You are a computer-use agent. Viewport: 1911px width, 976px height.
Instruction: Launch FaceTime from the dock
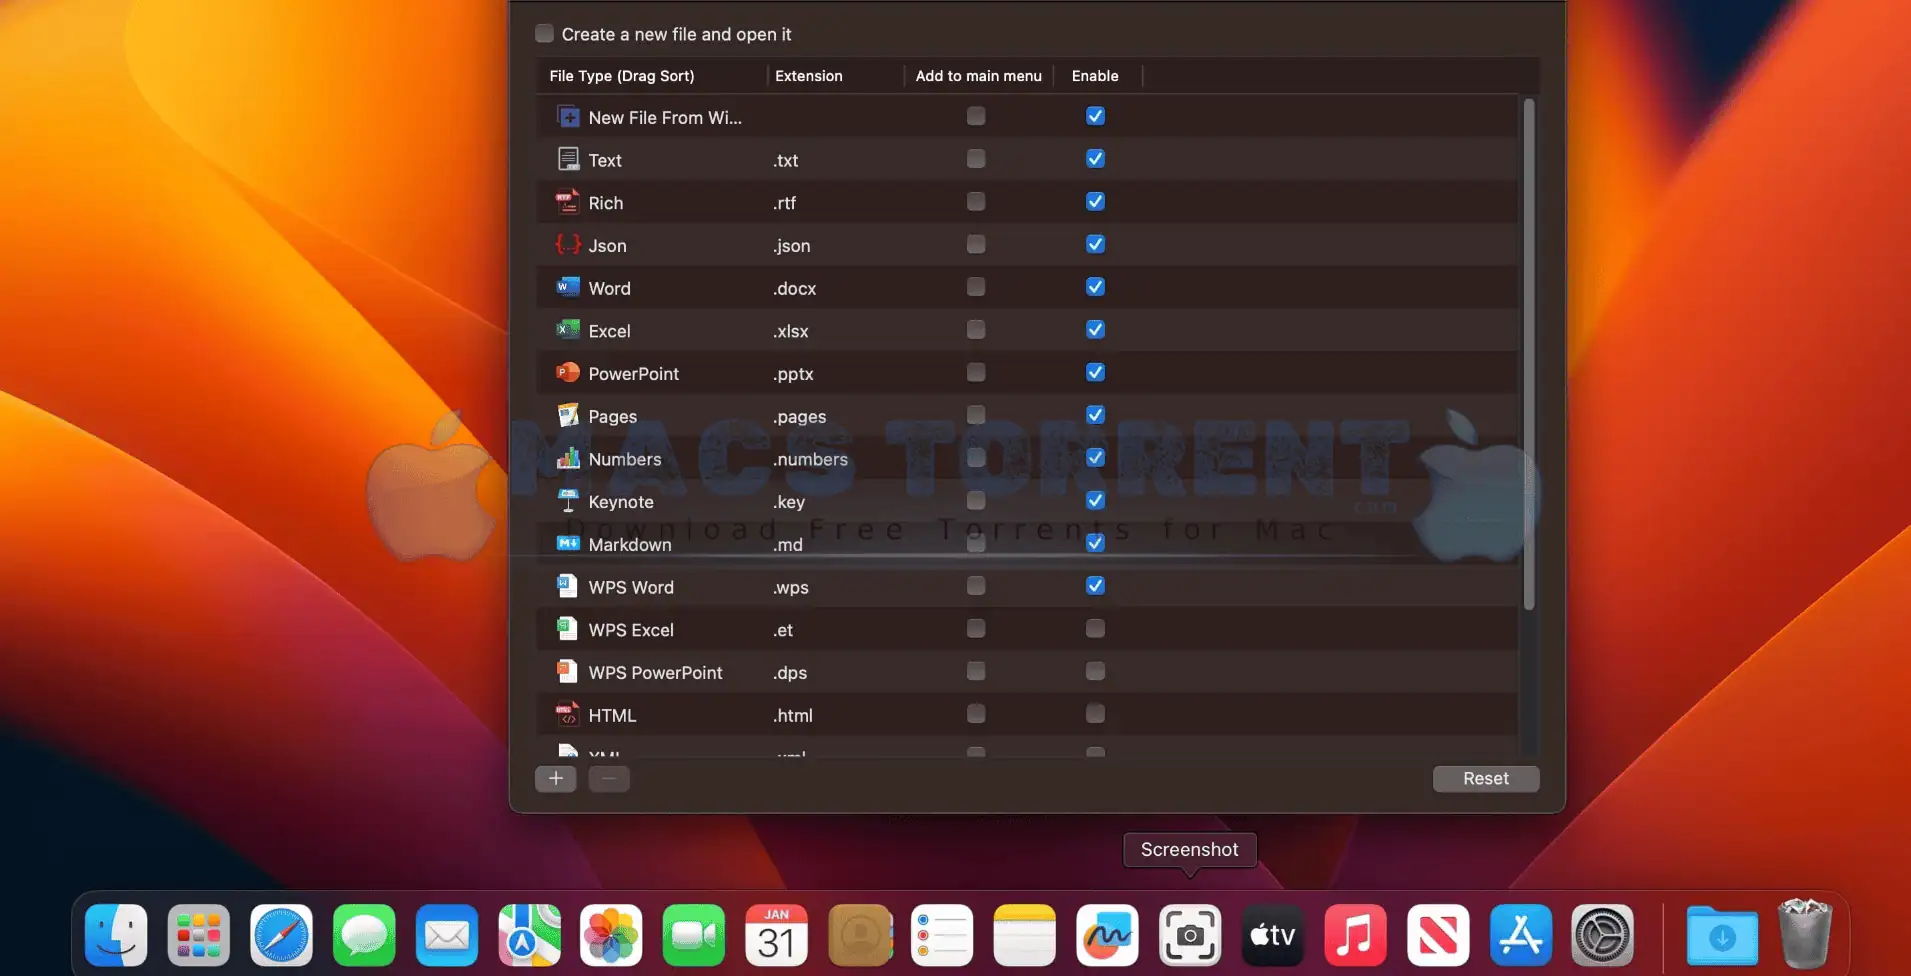[694, 936]
